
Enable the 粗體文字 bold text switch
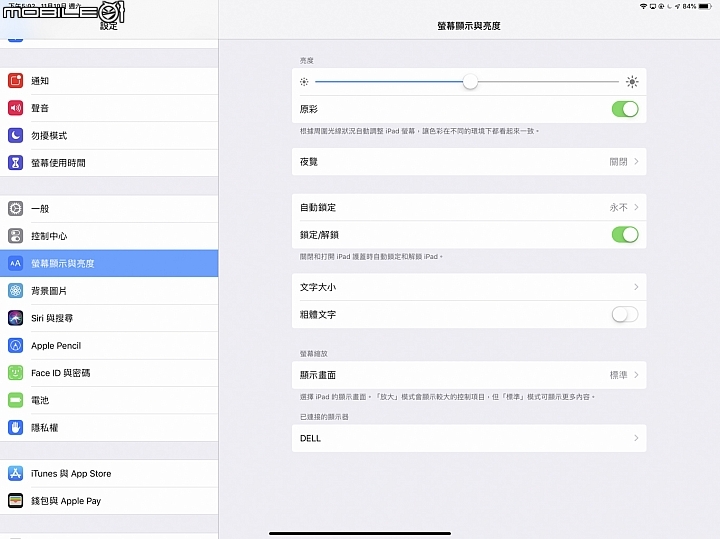tap(625, 314)
